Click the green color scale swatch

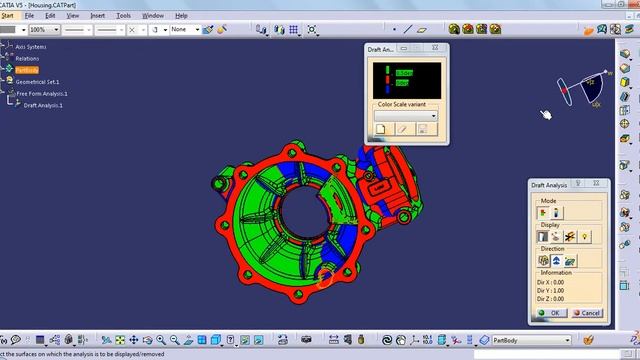(x=387, y=70)
